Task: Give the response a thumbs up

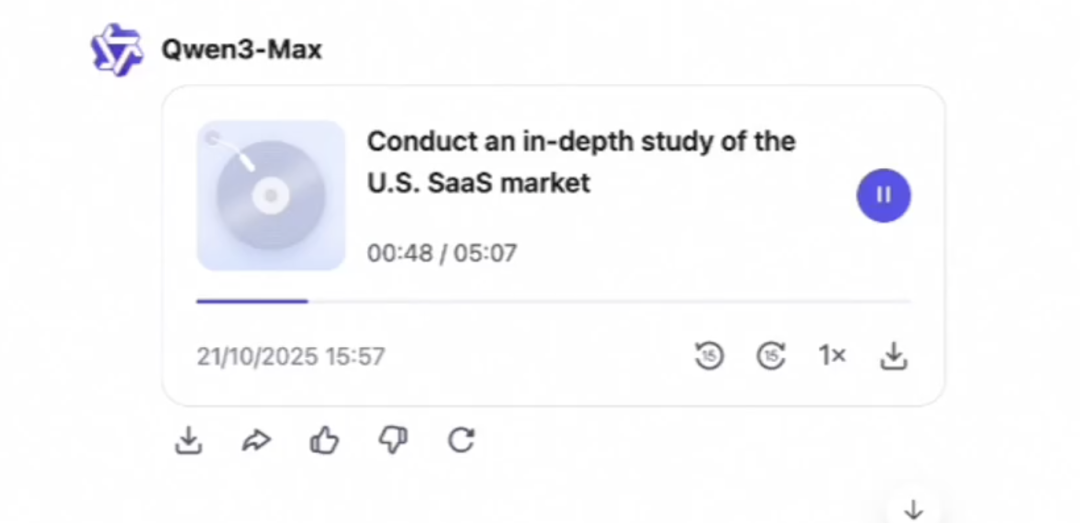Action: [x=324, y=441]
